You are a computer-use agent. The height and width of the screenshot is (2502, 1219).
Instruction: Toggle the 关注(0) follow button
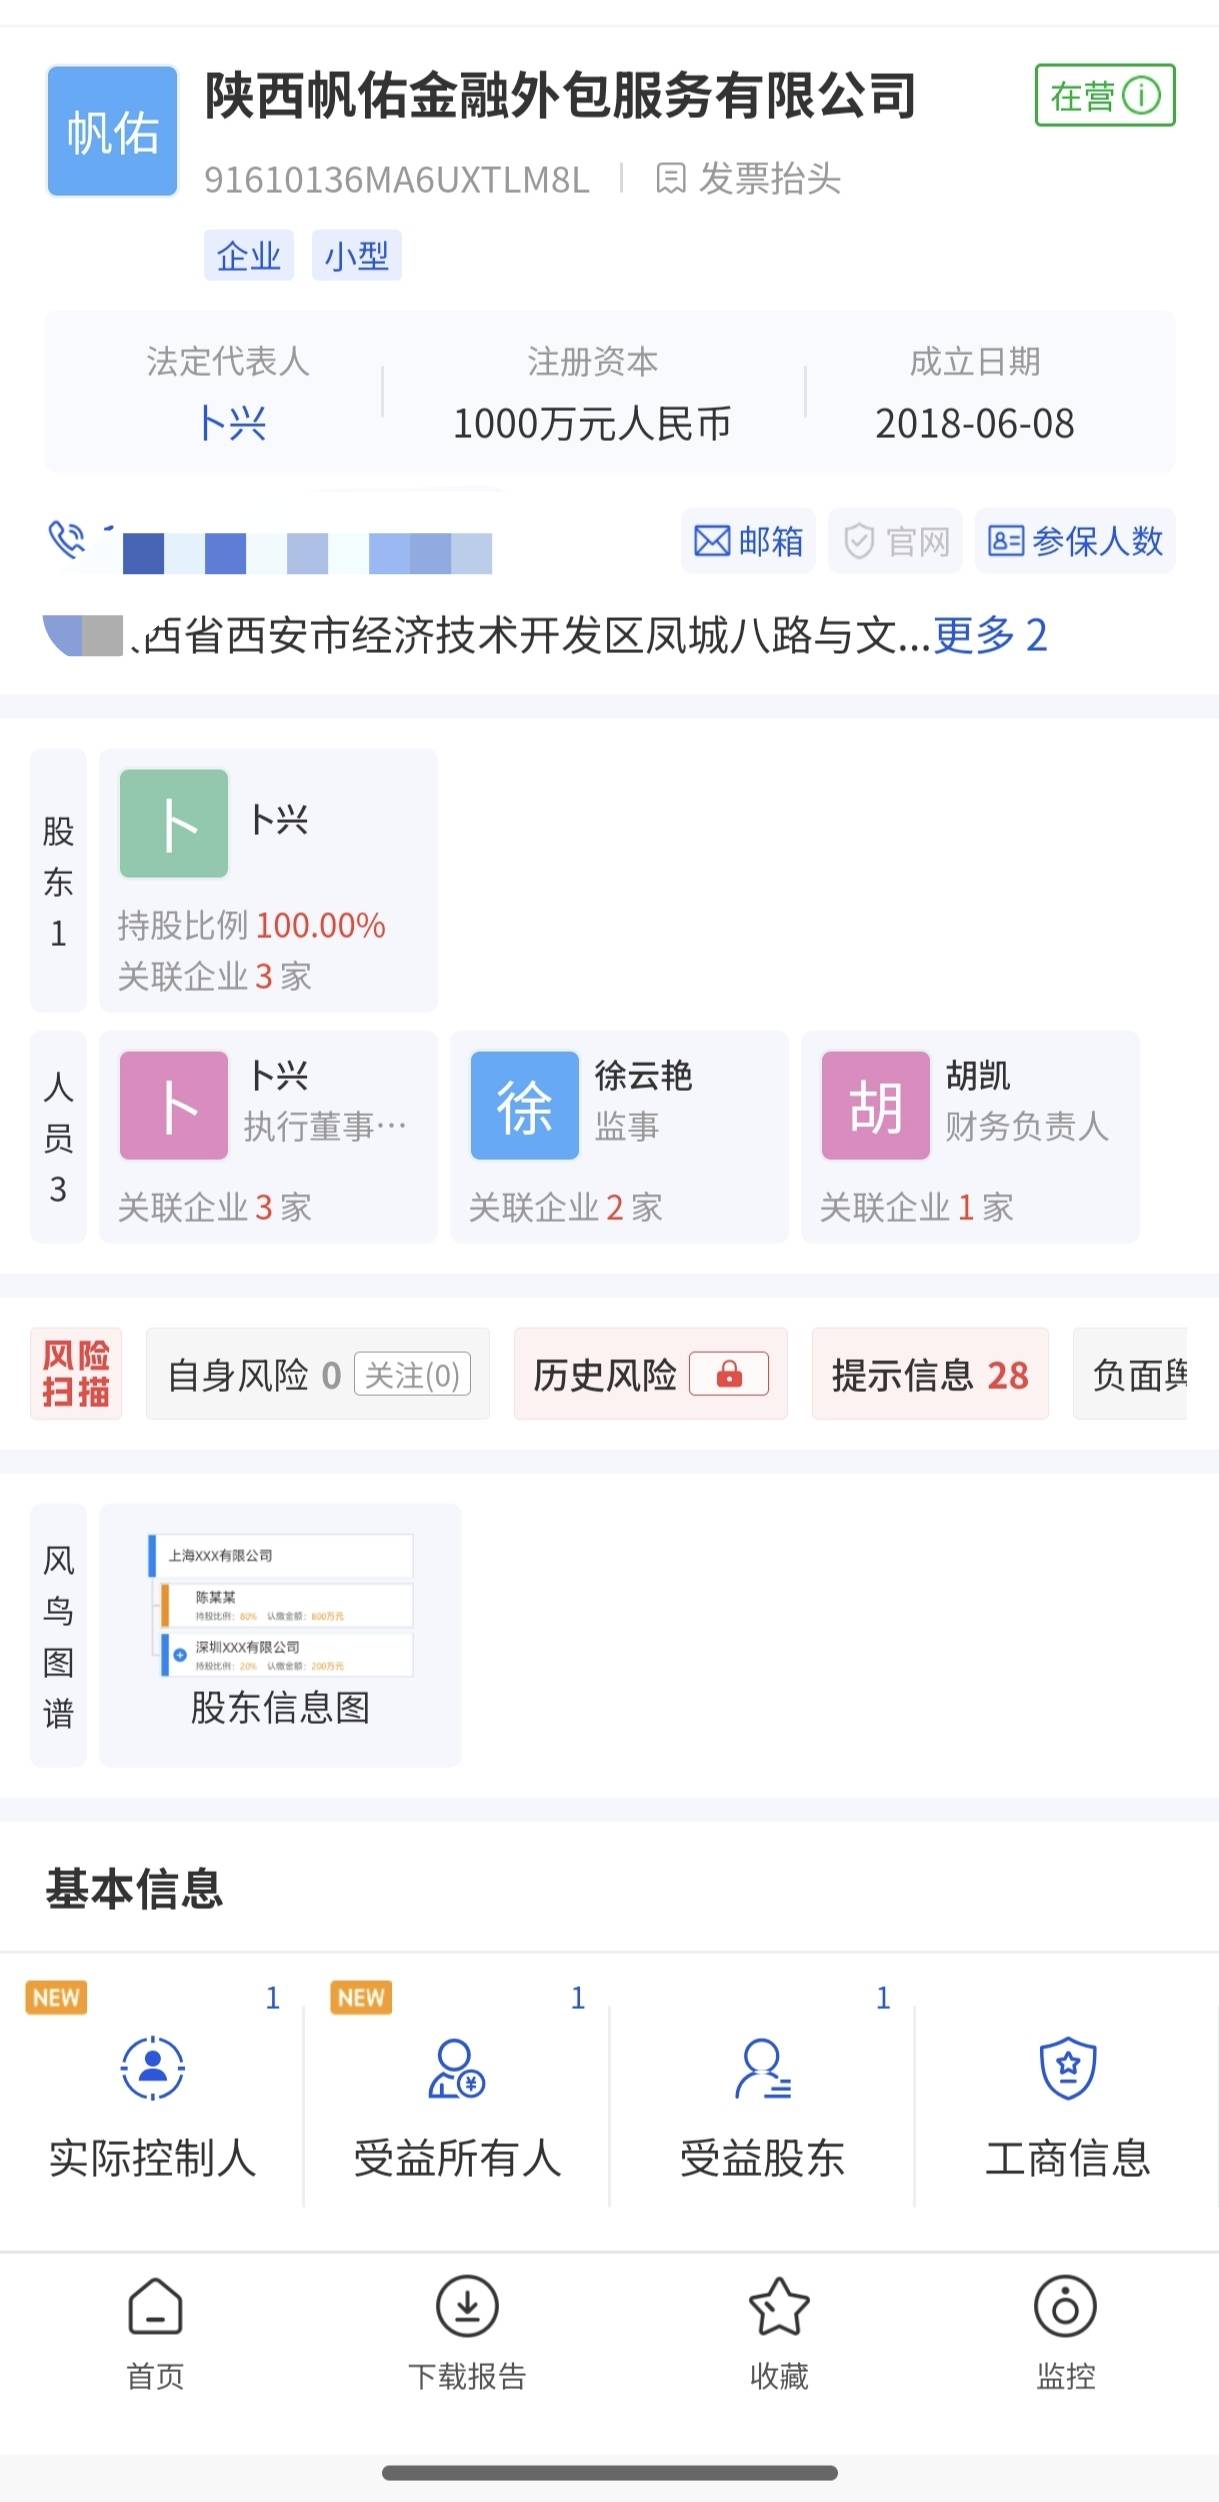click(412, 1375)
